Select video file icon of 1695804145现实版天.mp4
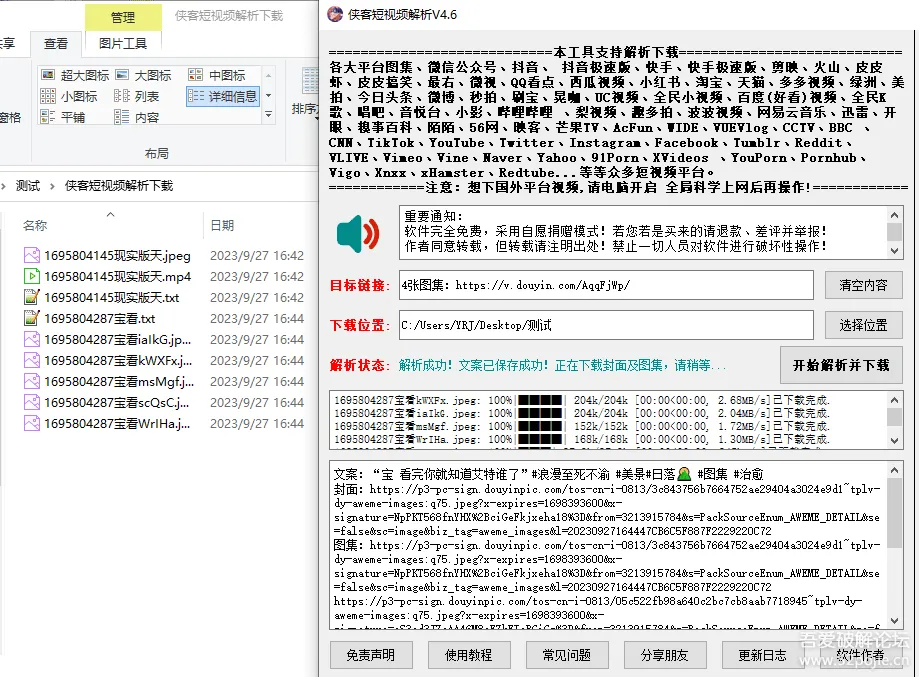The image size is (919, 677). click(x=32, y=276)
